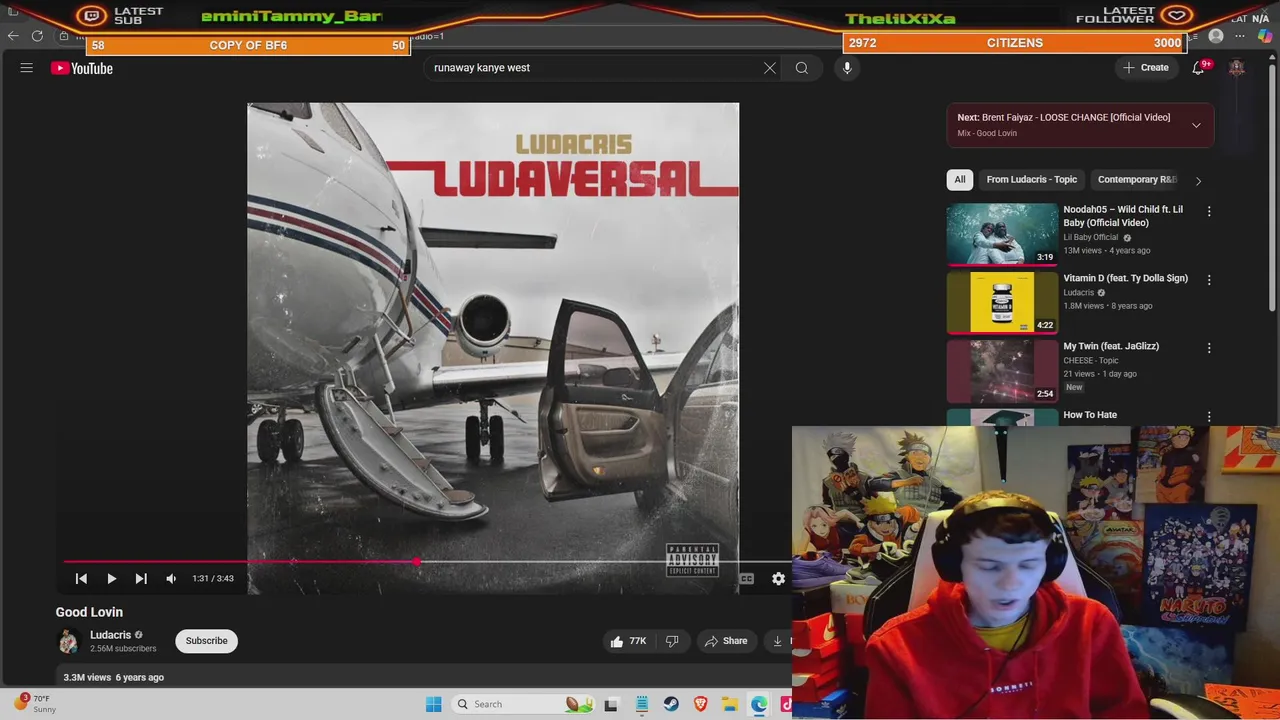Open Steam from the taskbar
1280x720 pixels.
(671, 704)
